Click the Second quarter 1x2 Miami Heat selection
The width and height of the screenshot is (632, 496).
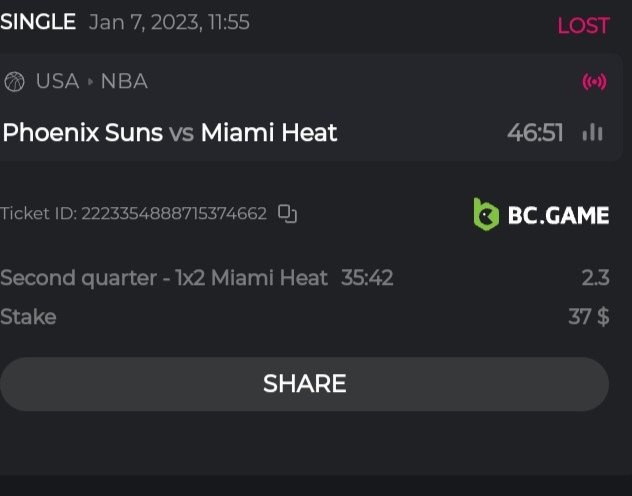click(164, 278)
